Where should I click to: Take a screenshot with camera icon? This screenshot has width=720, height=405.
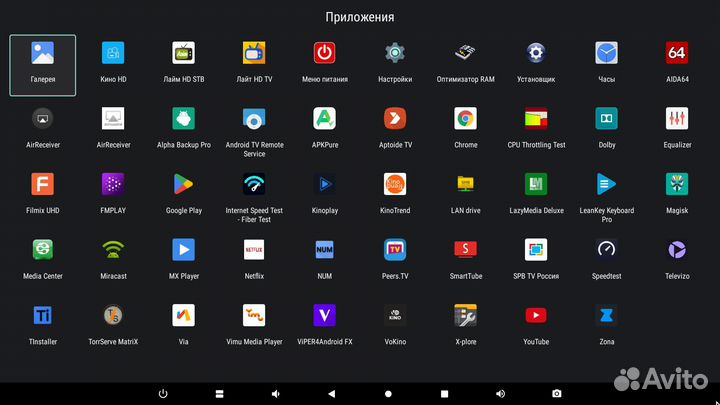pyautogui.click(x=557, y=392)
